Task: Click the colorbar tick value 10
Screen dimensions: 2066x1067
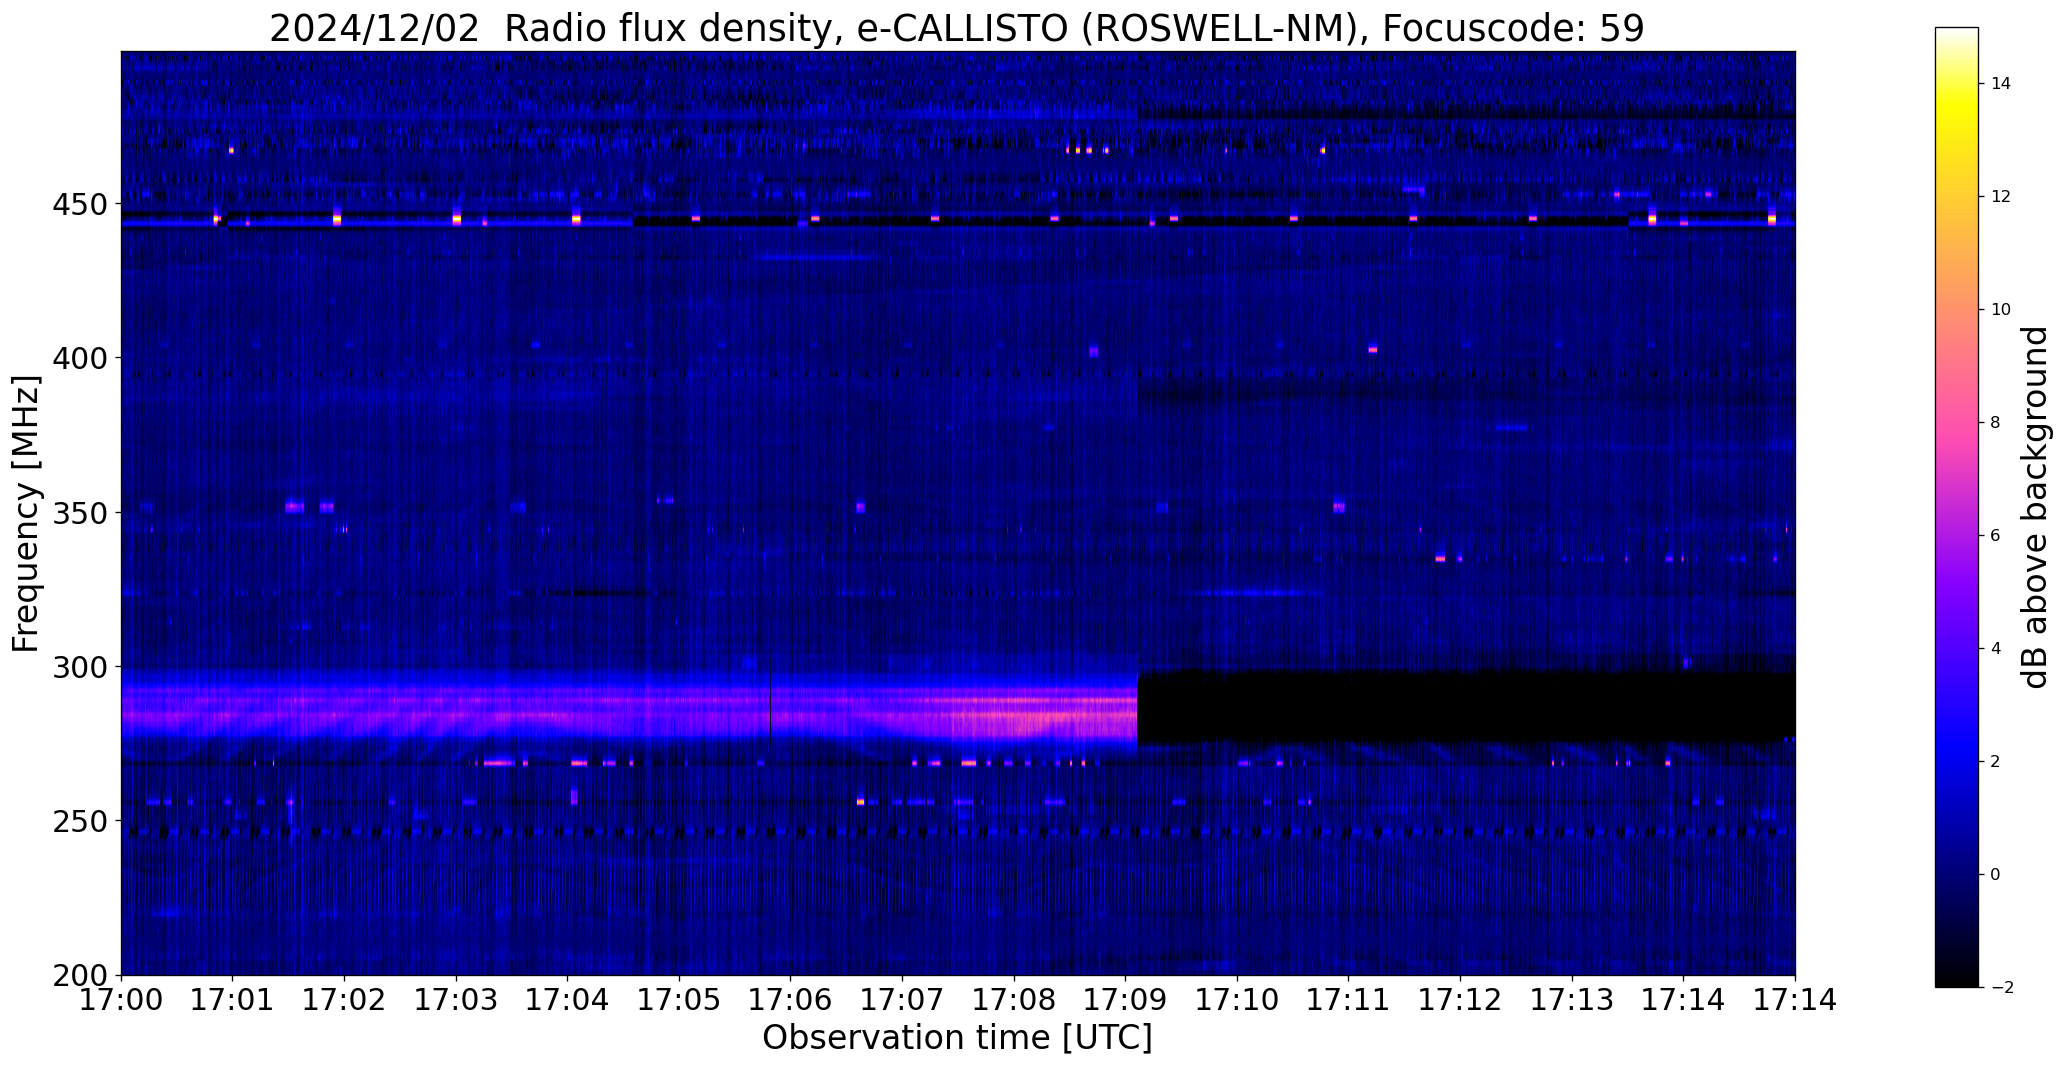Action: (2001, 310)
